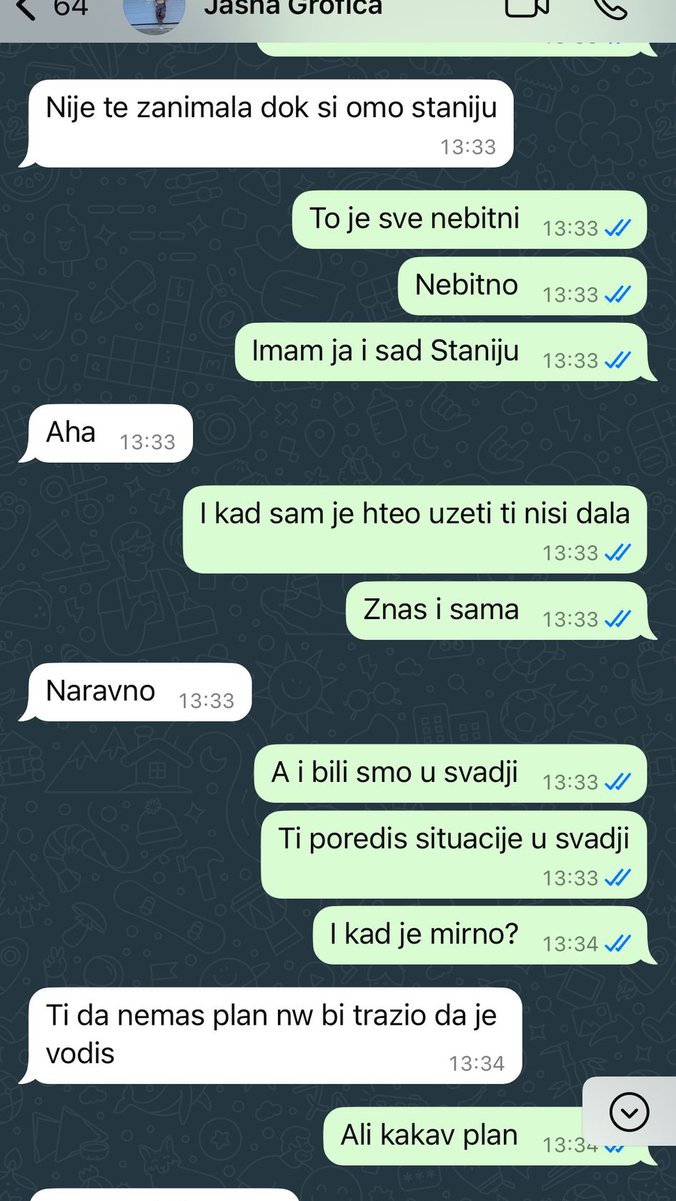Tap the read-receipt checkmarks on 'Nebitno'
The image size is (676, 1201).
click(x=617, y=294)
